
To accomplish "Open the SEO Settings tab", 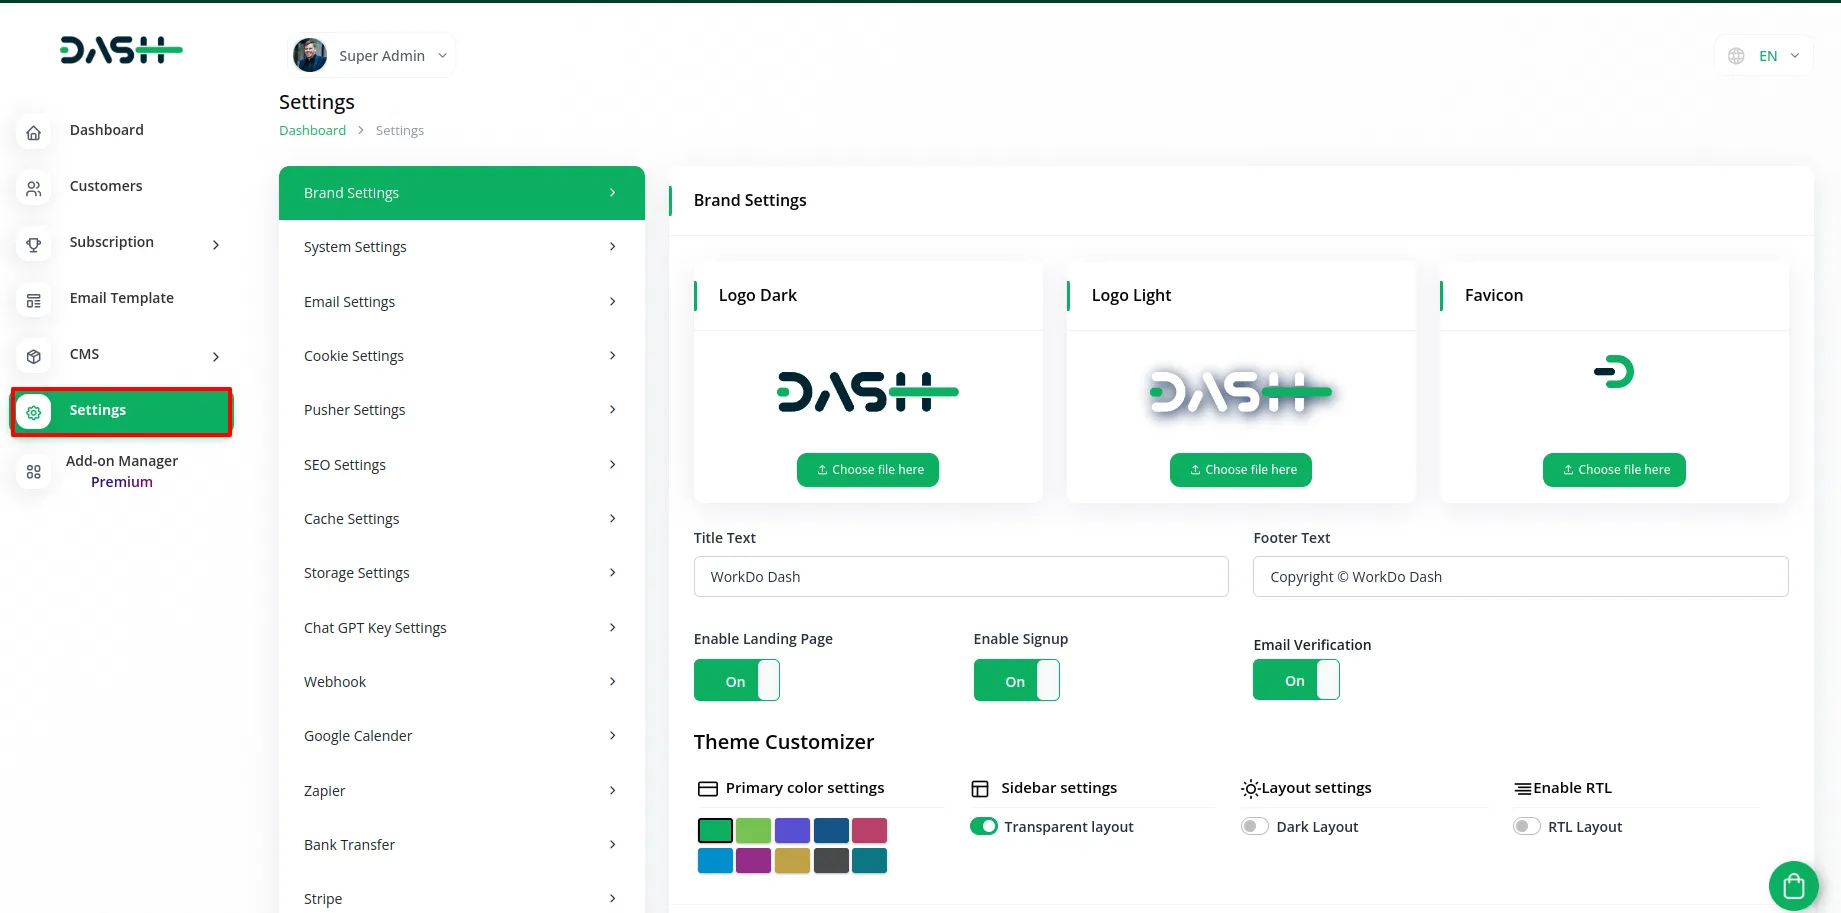I will coord(462,465).
